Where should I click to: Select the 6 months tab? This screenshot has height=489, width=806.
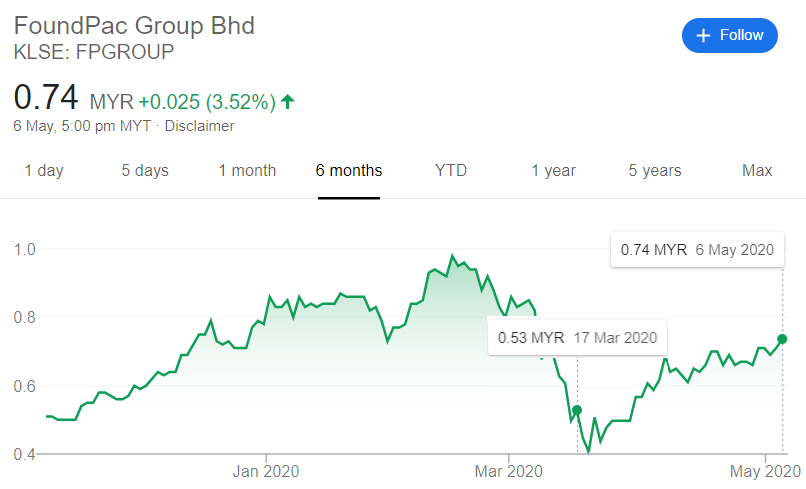click(x=349, y=171)
